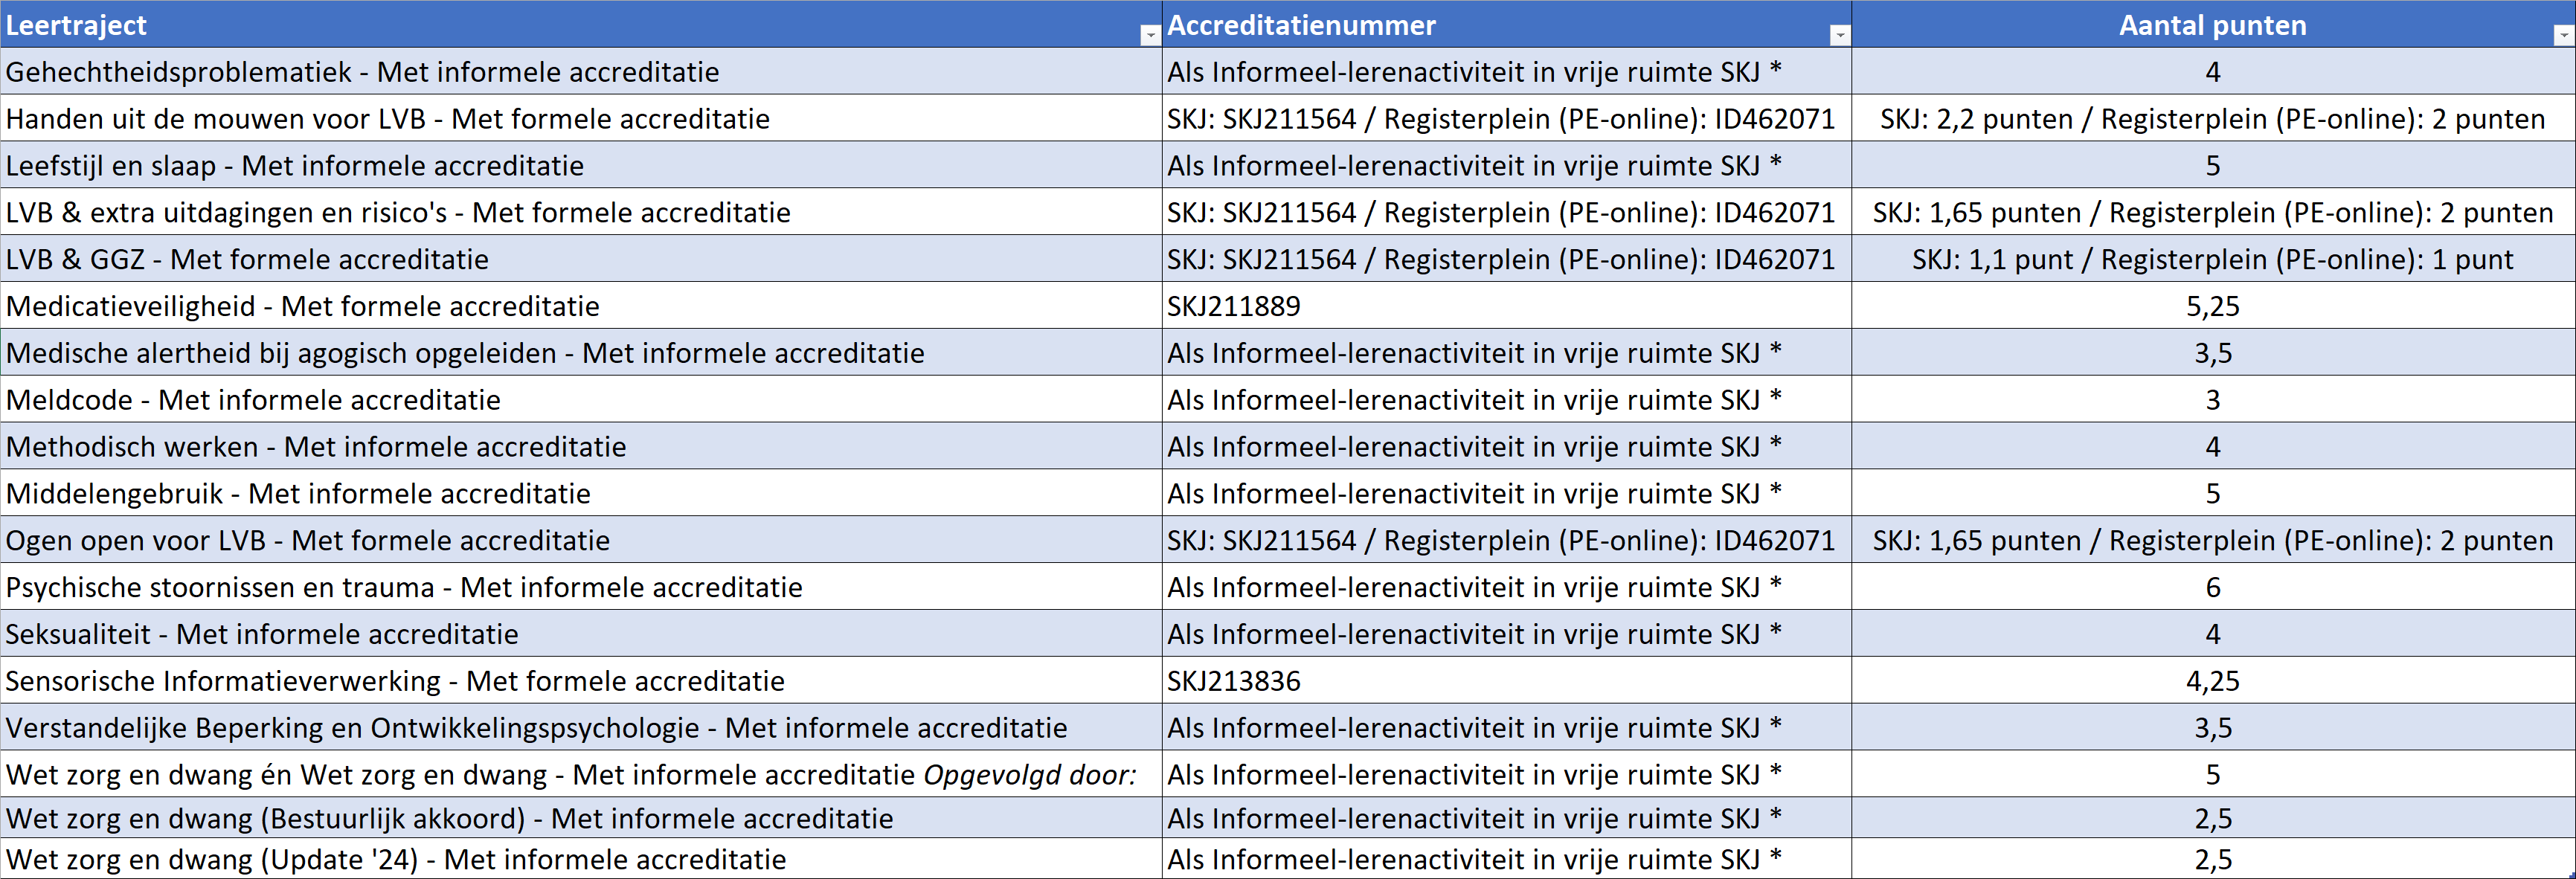Click the accreditation cell in Gehechtheidsproblematiek row
Viewport: 2576px width, 879px height.
[1507, 72]
